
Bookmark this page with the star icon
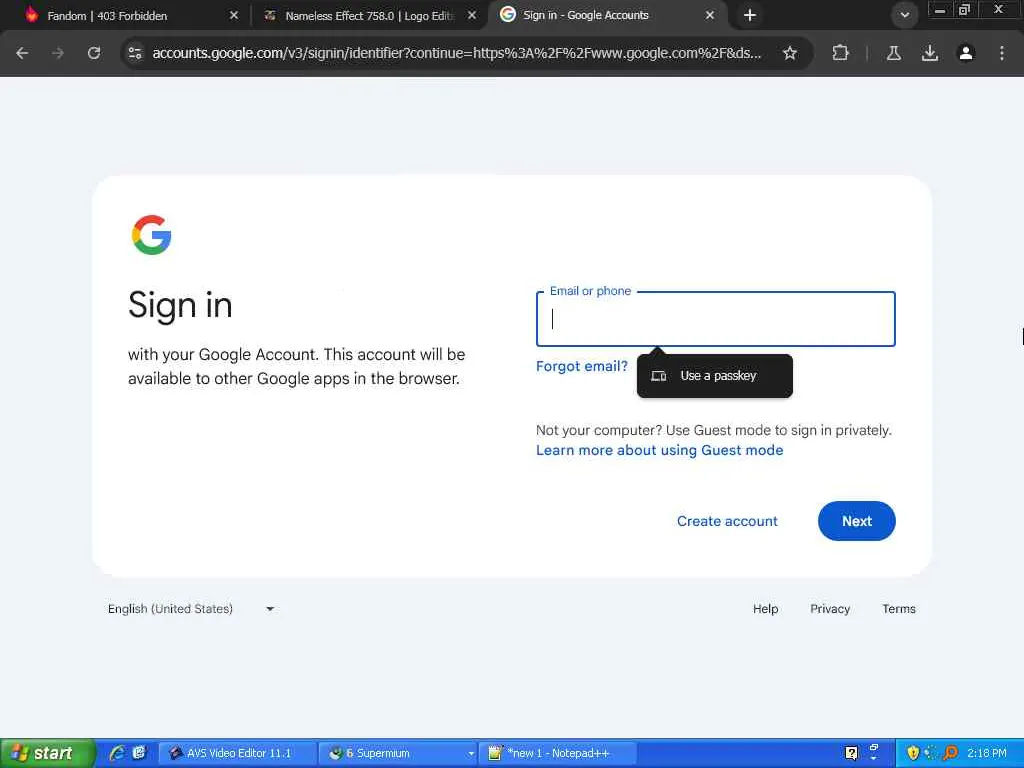(790, 53)
